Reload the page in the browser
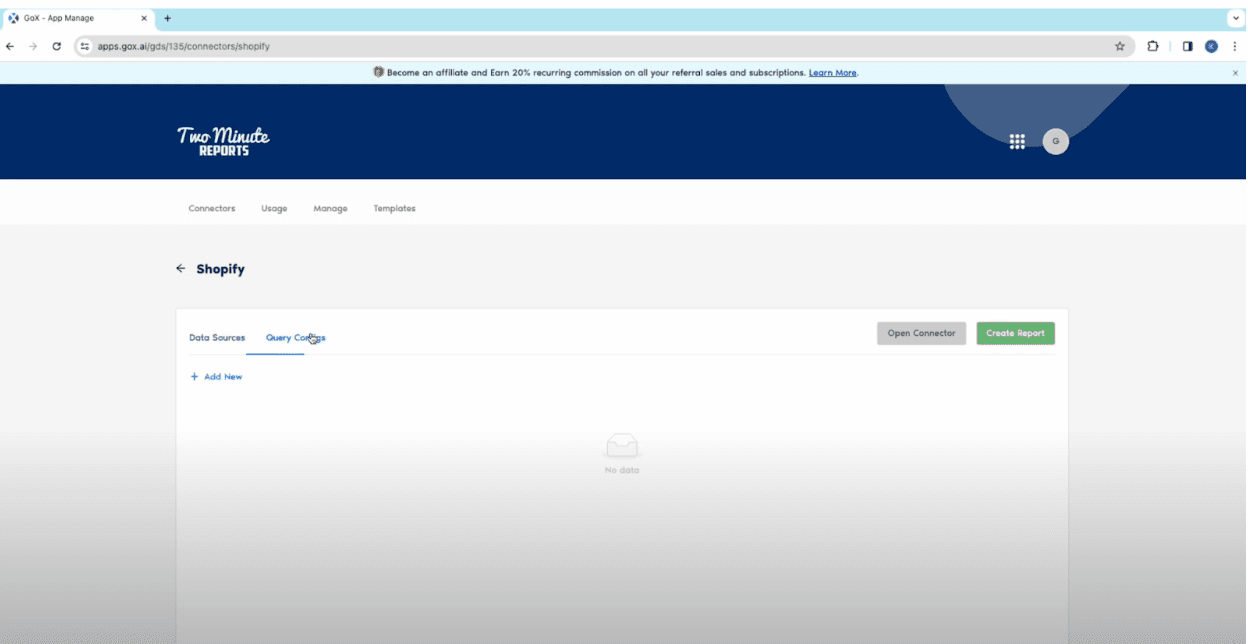1248x644 pixels. [57, 46]
